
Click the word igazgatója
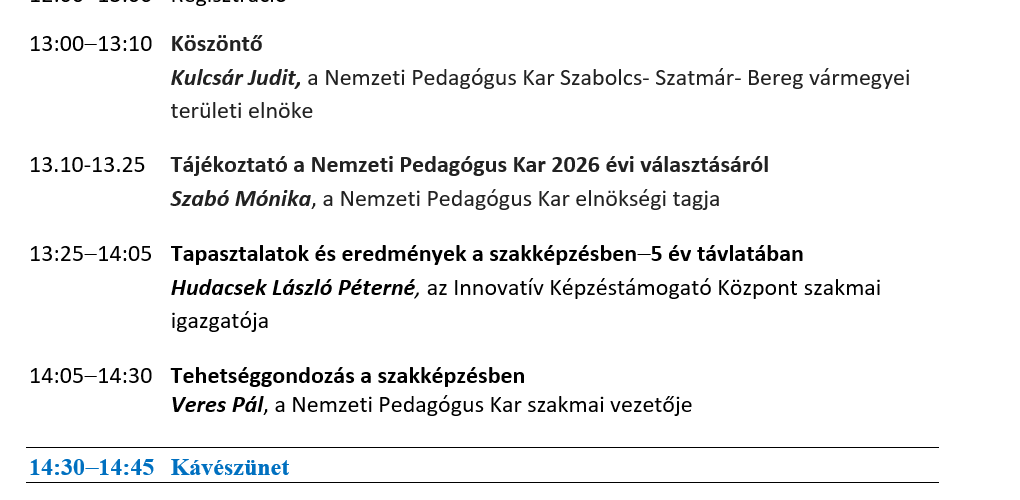click(219, 321)
